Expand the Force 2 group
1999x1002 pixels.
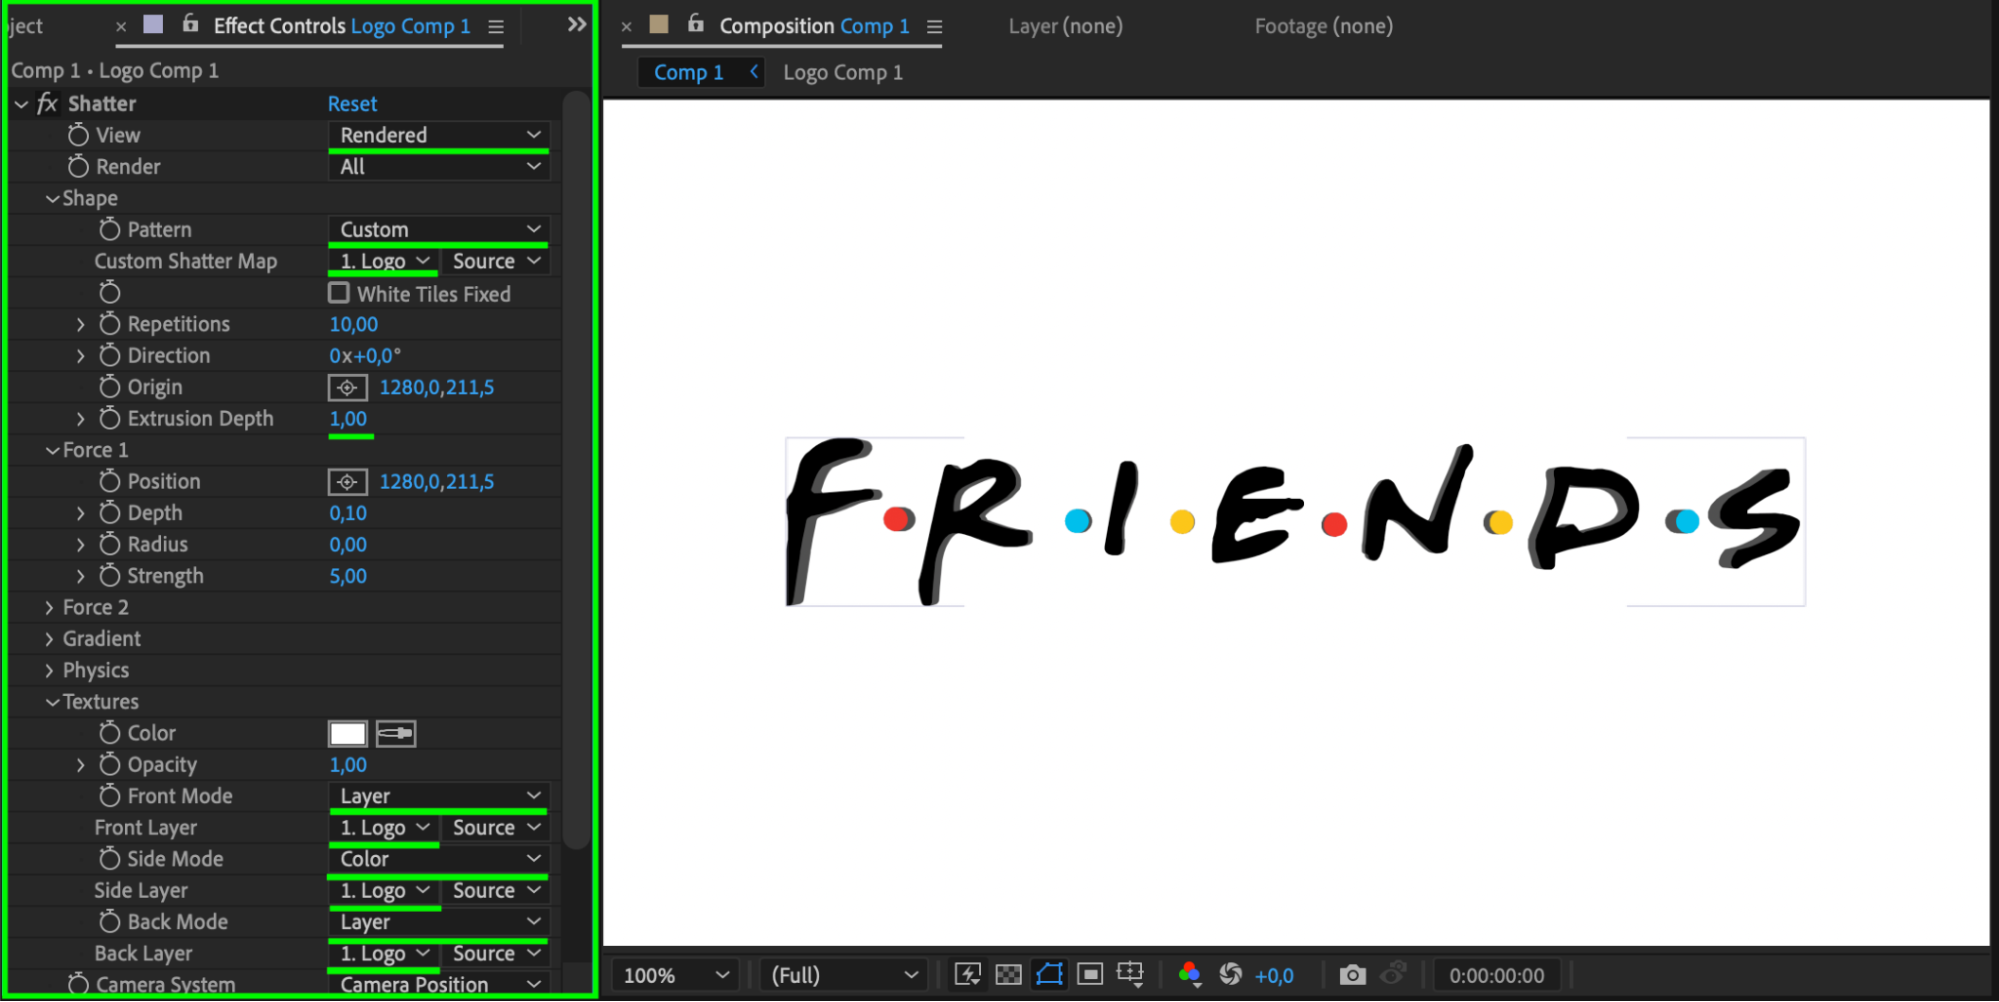(49, 608)
